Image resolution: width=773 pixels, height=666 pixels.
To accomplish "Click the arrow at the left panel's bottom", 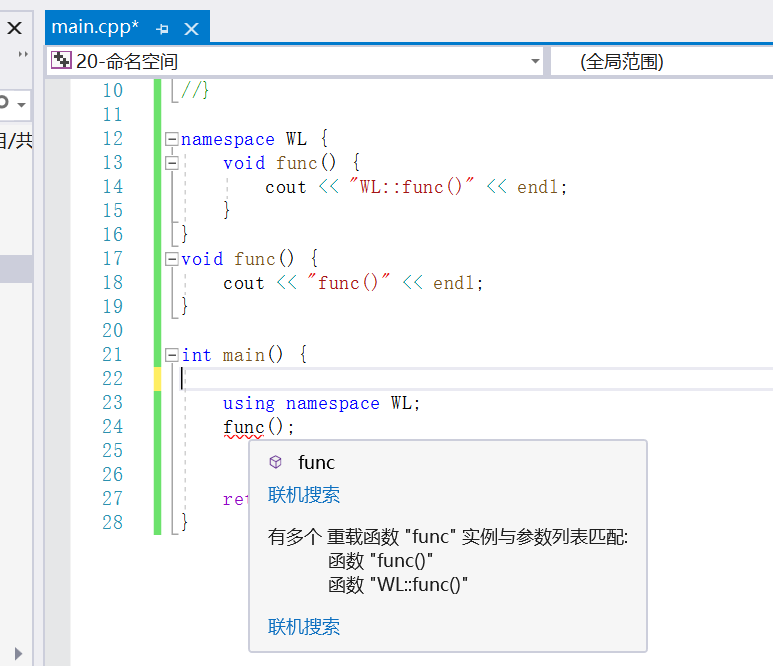I will click(x=18, y=654).
